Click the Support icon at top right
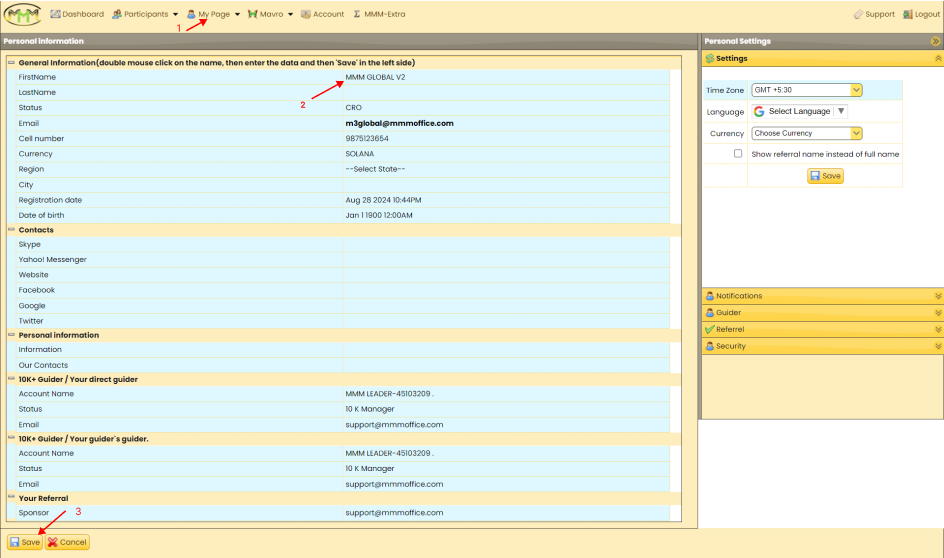The image size is (944, 558). [858, 14]
